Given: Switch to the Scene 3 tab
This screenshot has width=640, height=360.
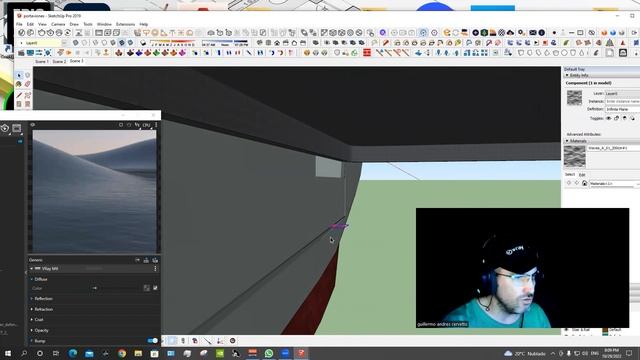Looking at the screenshot, I should point(76,61).
